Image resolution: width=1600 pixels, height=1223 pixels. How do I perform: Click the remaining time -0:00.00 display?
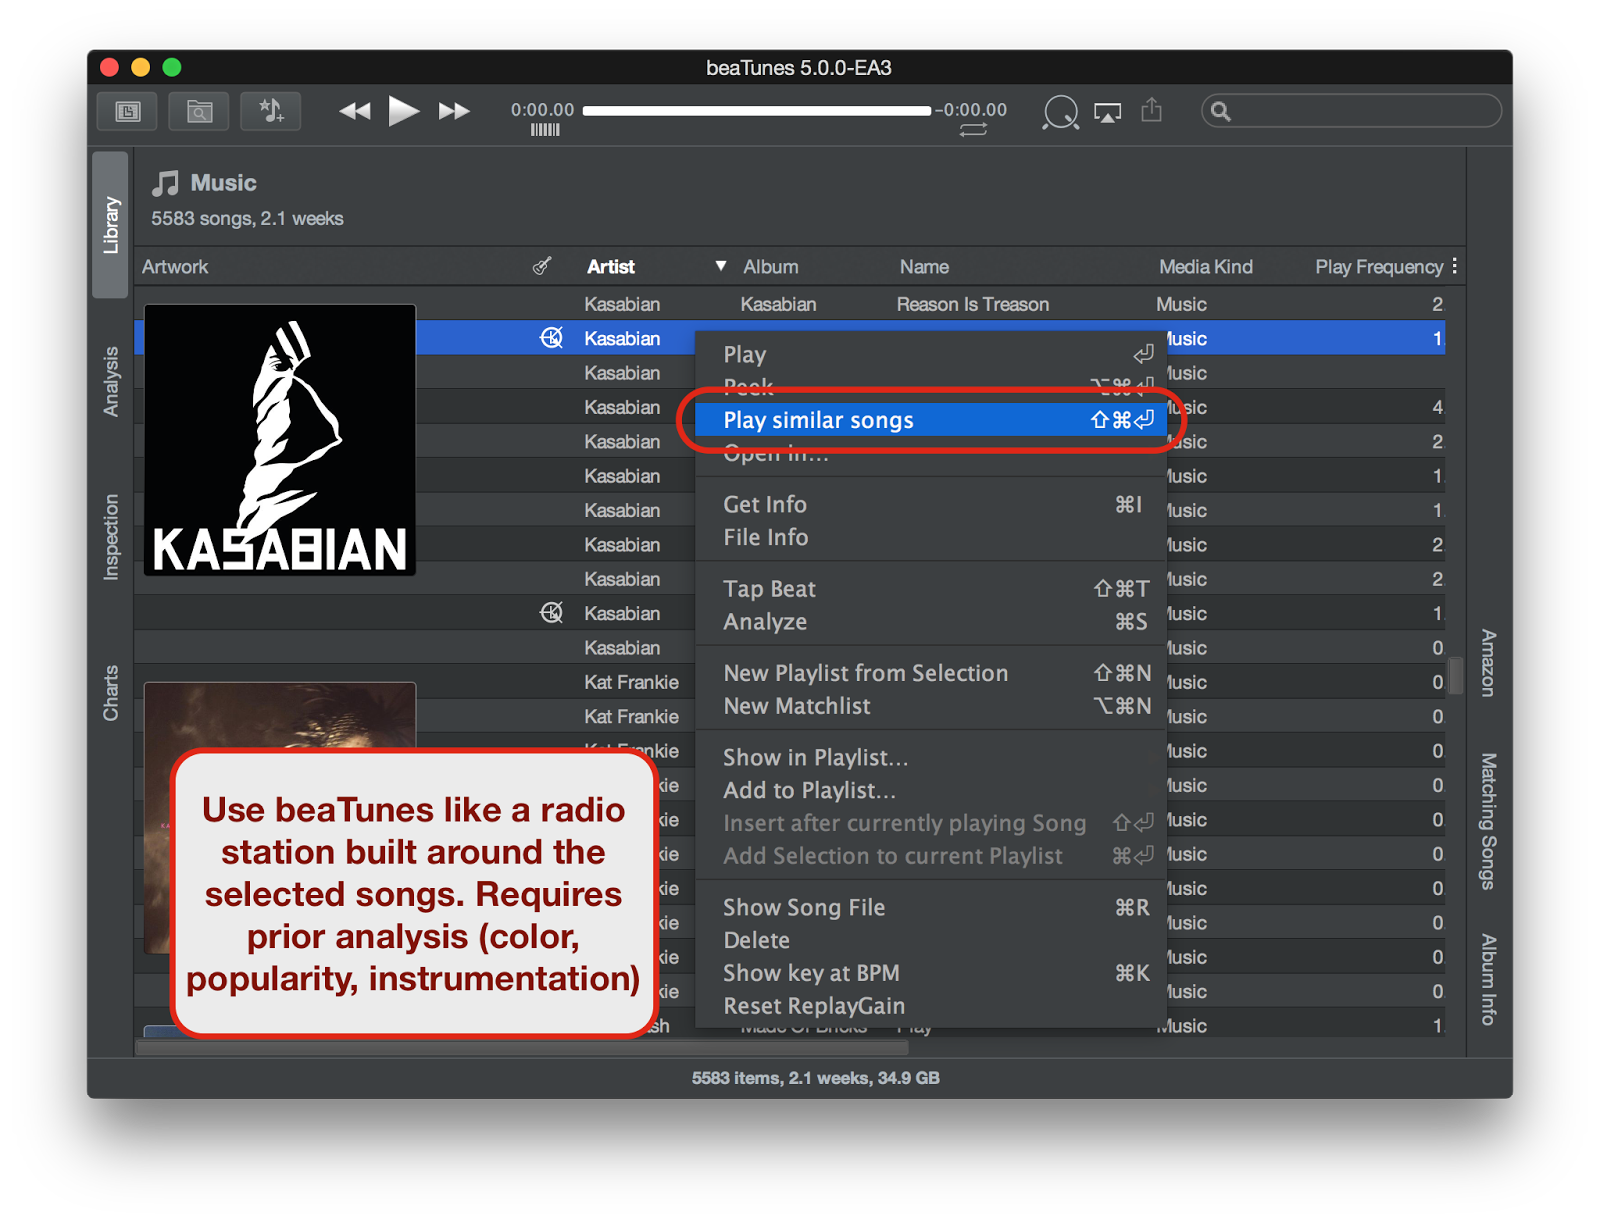tap(971, 110)
